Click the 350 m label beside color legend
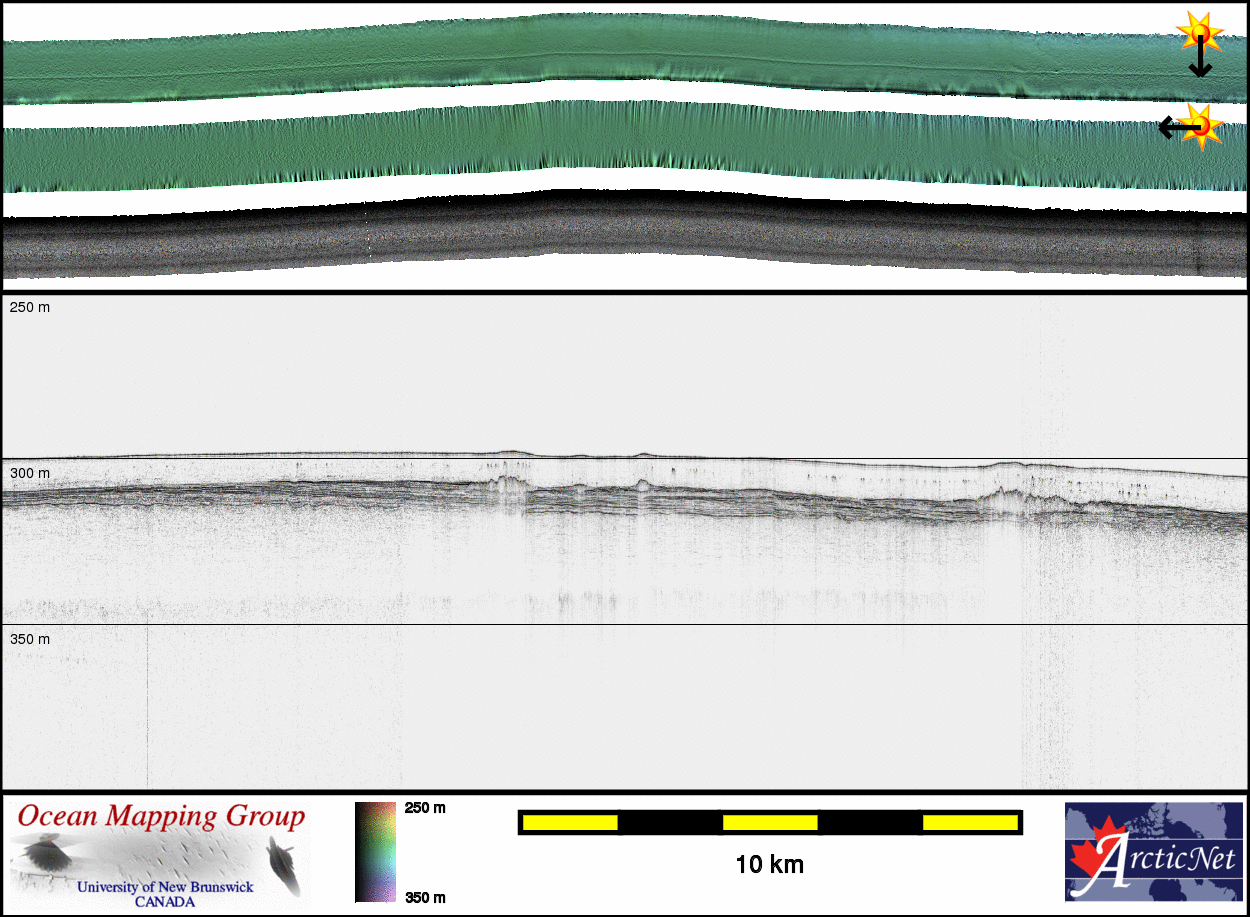 tap(425, 897)
